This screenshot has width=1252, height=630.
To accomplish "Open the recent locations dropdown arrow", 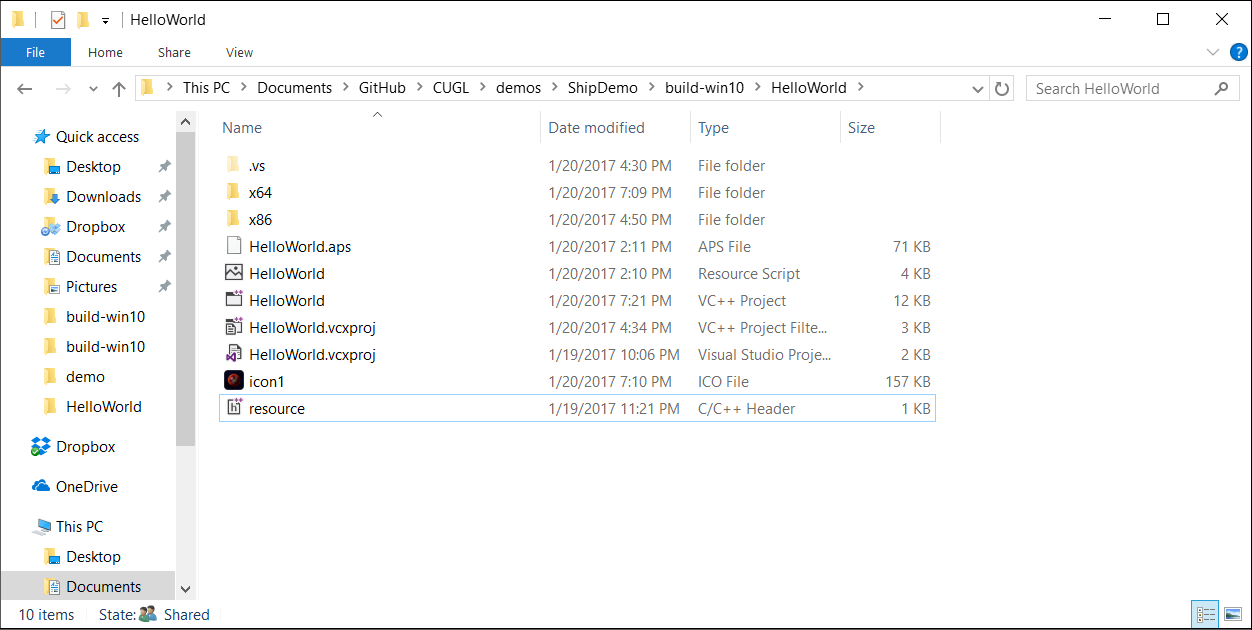I will [x=93, y=88].
